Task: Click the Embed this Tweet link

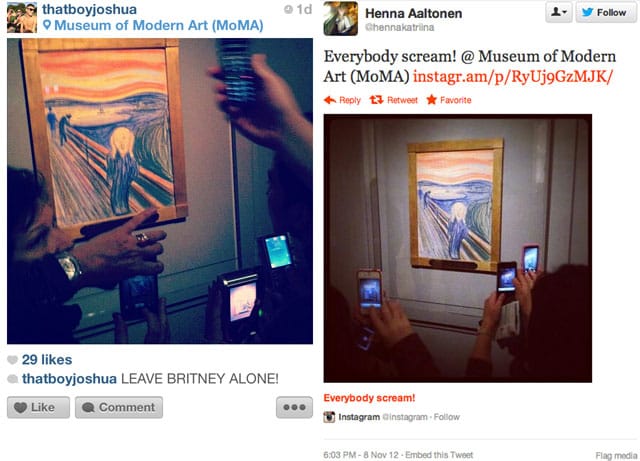Action: (439, 455)
